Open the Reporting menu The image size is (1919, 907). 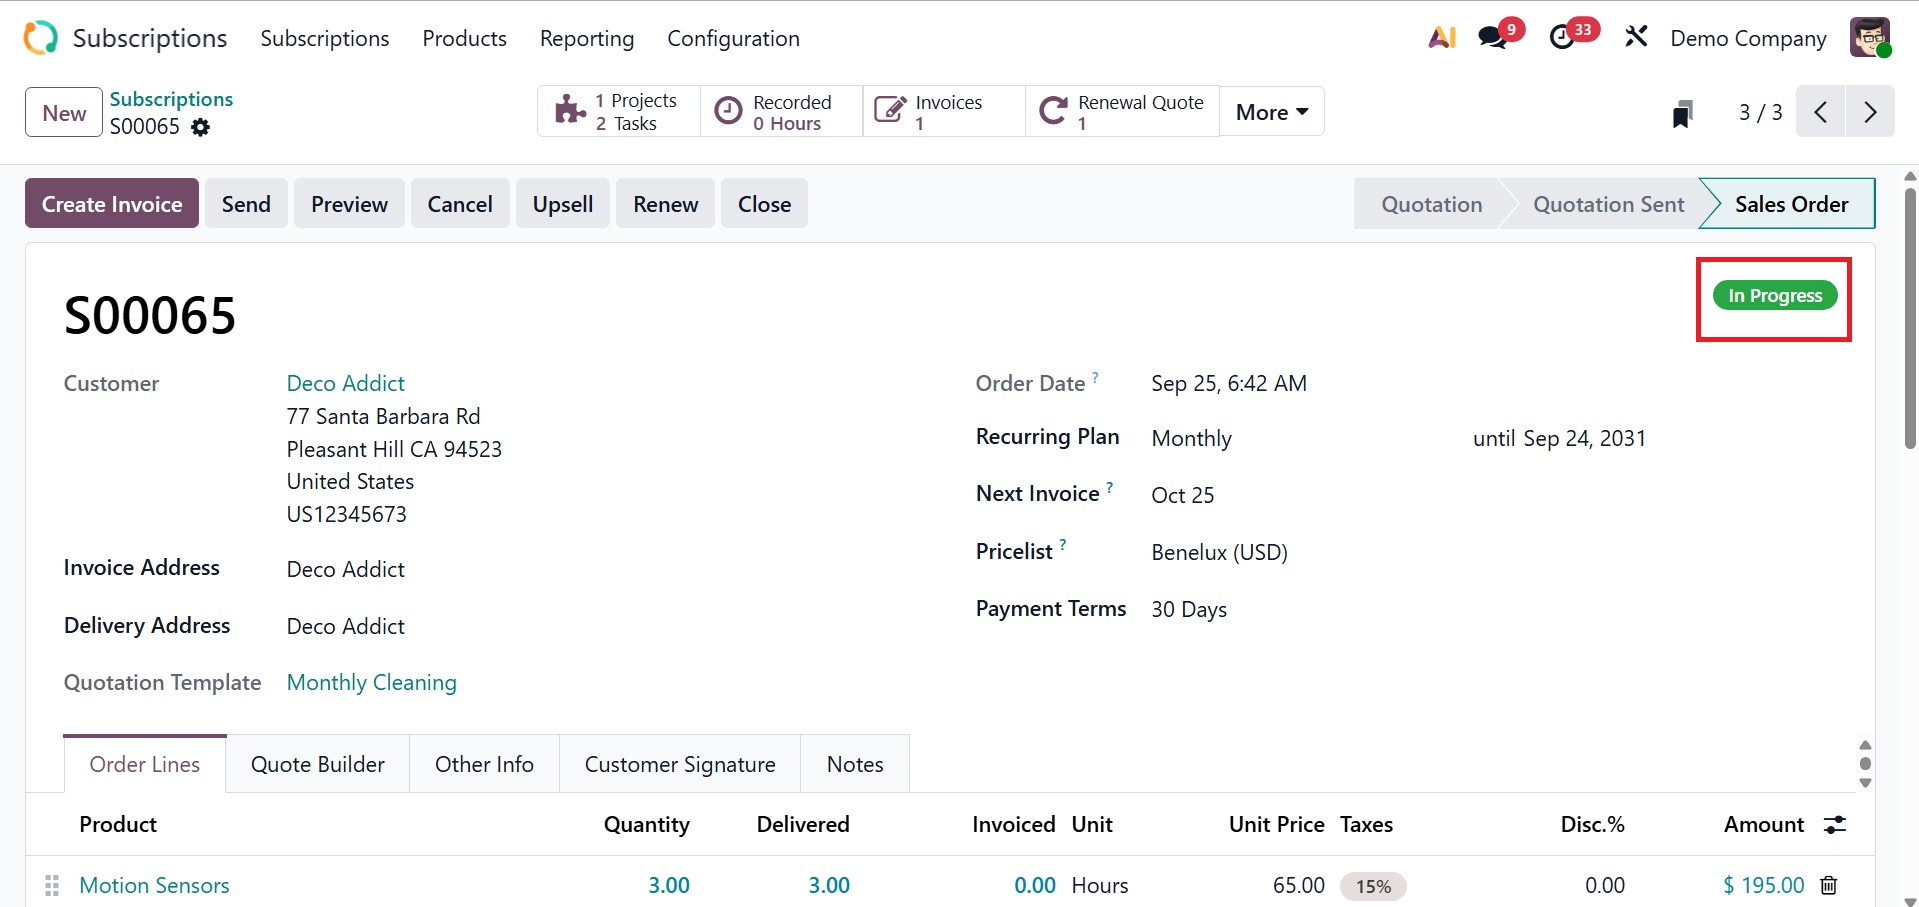click(x=587, y=38)
